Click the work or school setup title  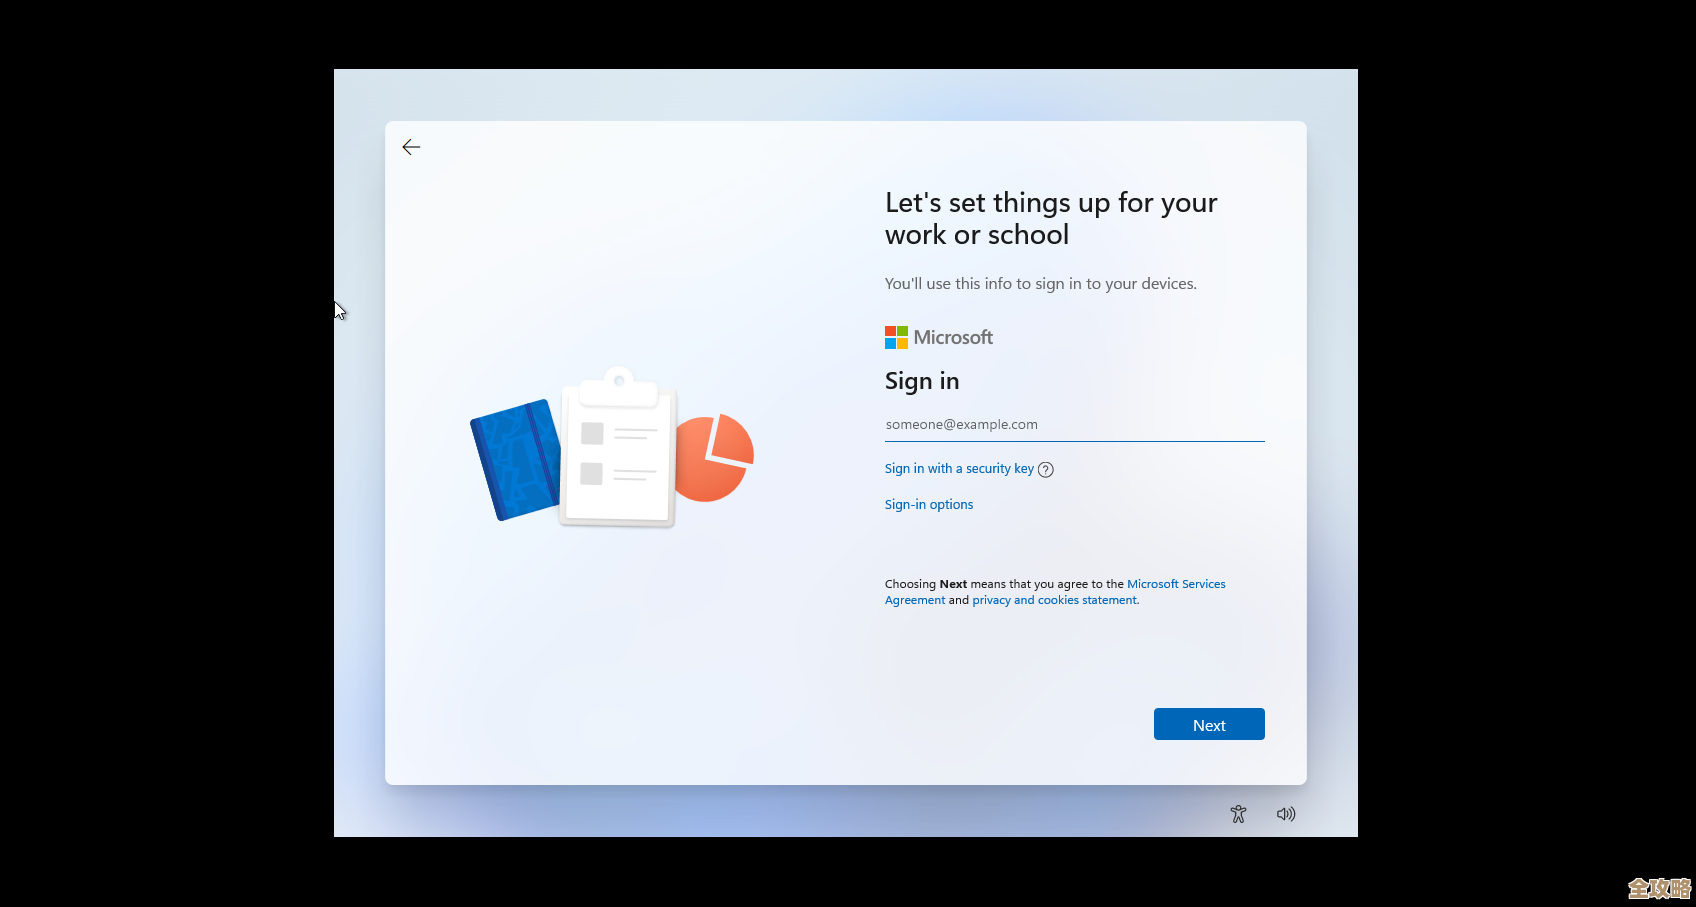coord(1050,218)
